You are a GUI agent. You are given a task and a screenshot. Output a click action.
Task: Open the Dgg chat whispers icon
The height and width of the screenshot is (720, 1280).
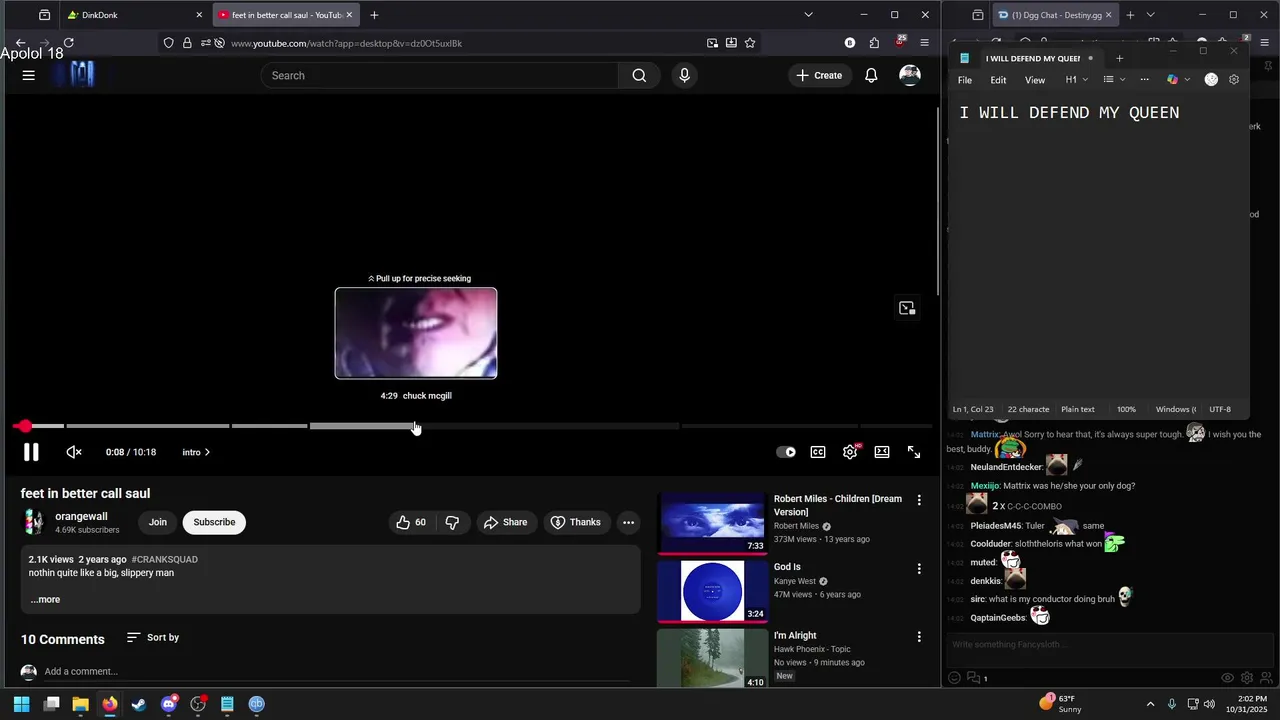975,678
